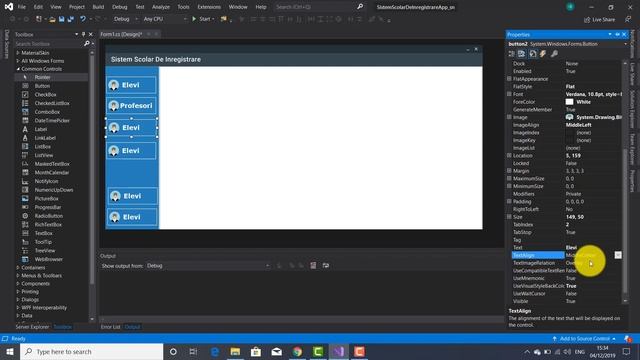640x360 pixels.
Task: Click the top Elevi button on form
Action: (131, 85)
